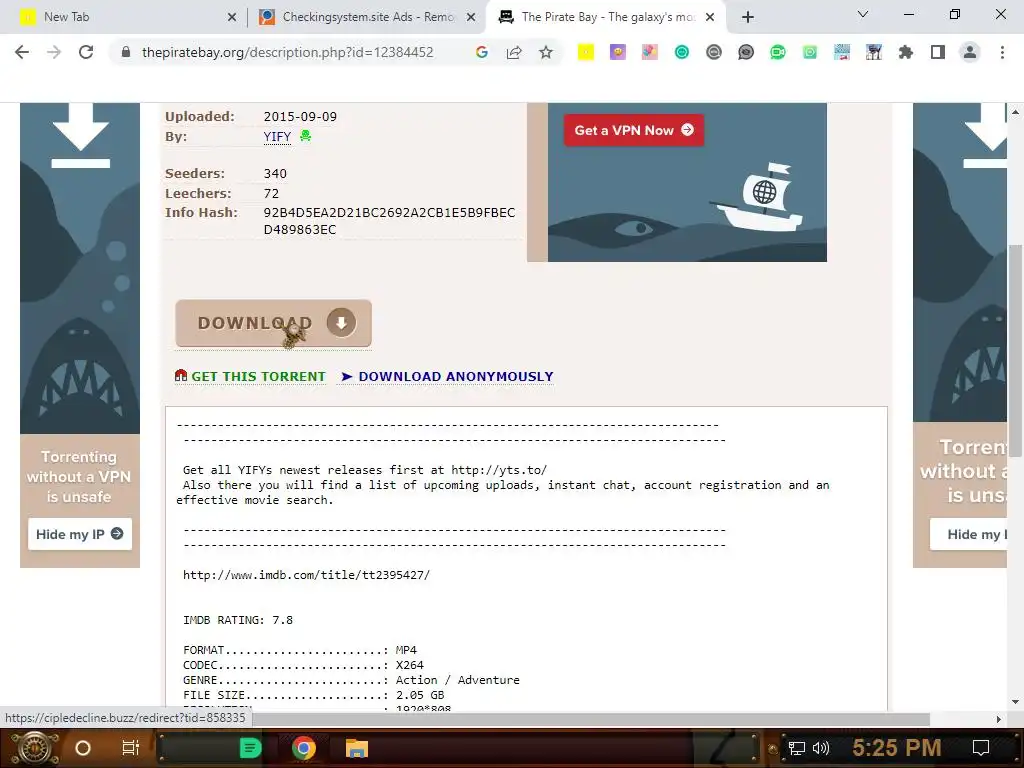Open the gray circle extension

click(714, 52)
